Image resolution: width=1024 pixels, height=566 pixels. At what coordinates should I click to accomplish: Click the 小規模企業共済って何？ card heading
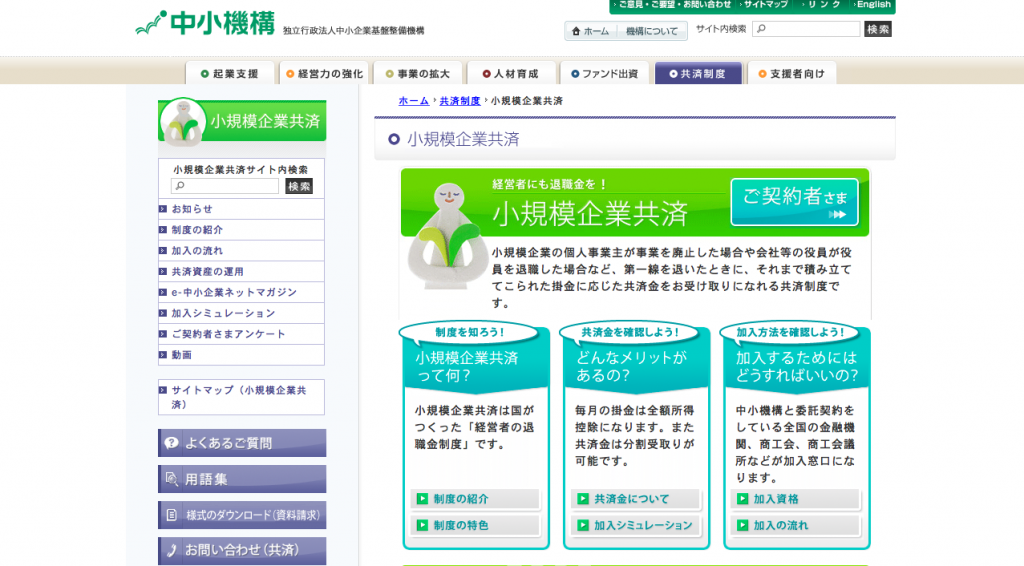coord(467,366)
